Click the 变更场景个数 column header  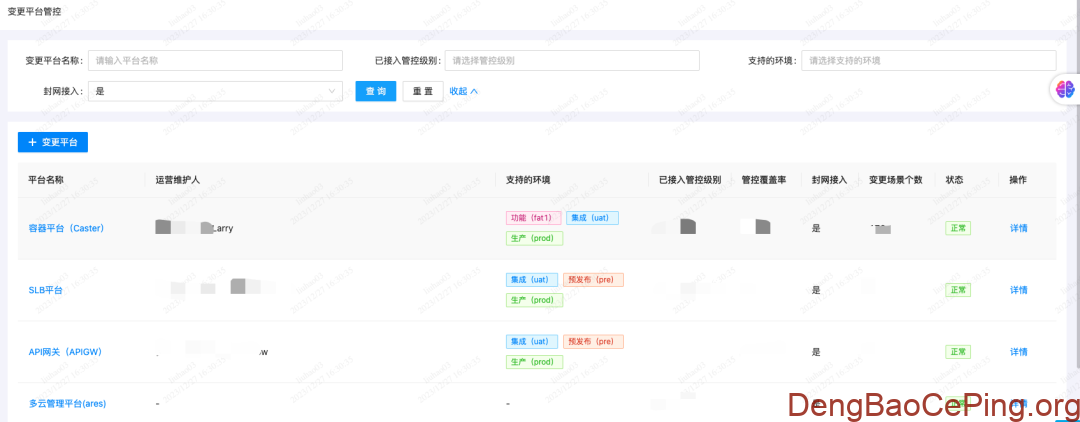click(x=895, y=180)
